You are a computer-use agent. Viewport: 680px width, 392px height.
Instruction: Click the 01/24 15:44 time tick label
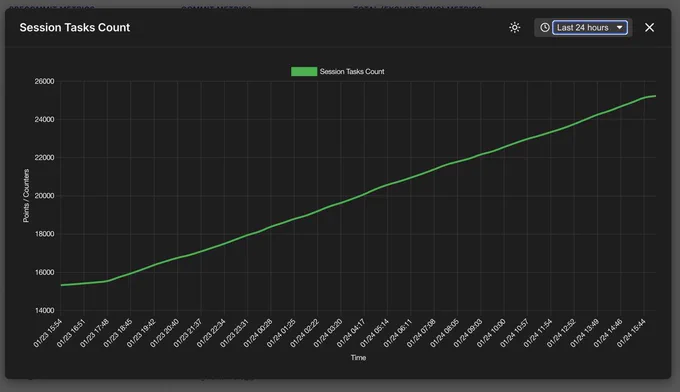pyautogui.click(x=631, y=333)
